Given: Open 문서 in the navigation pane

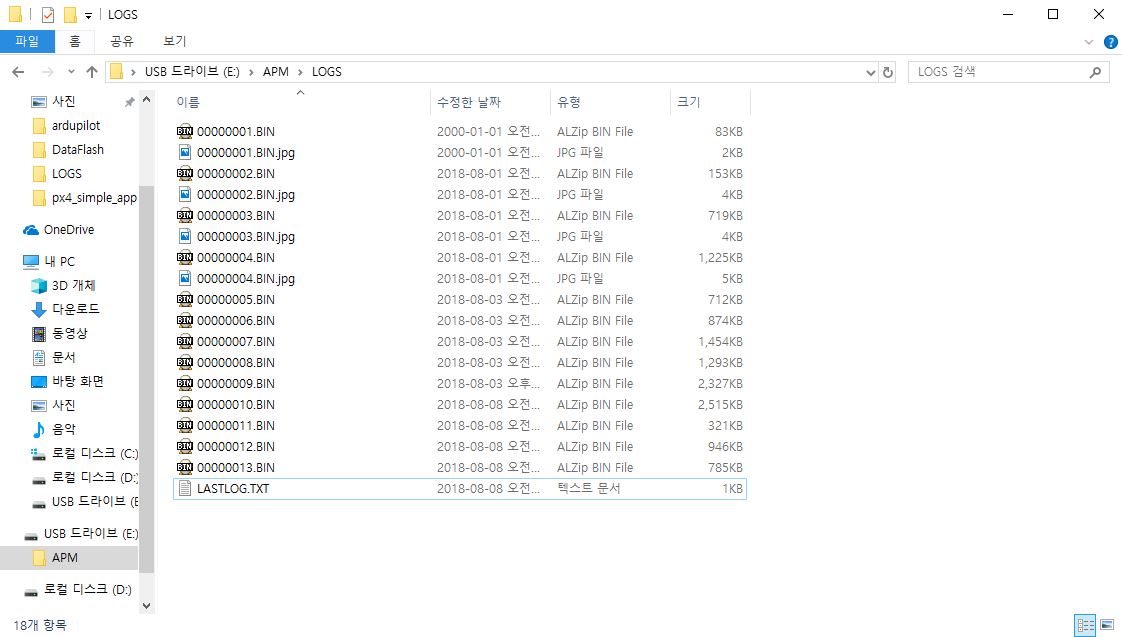Looking at the screenshot, I should (x=64, y=357).
